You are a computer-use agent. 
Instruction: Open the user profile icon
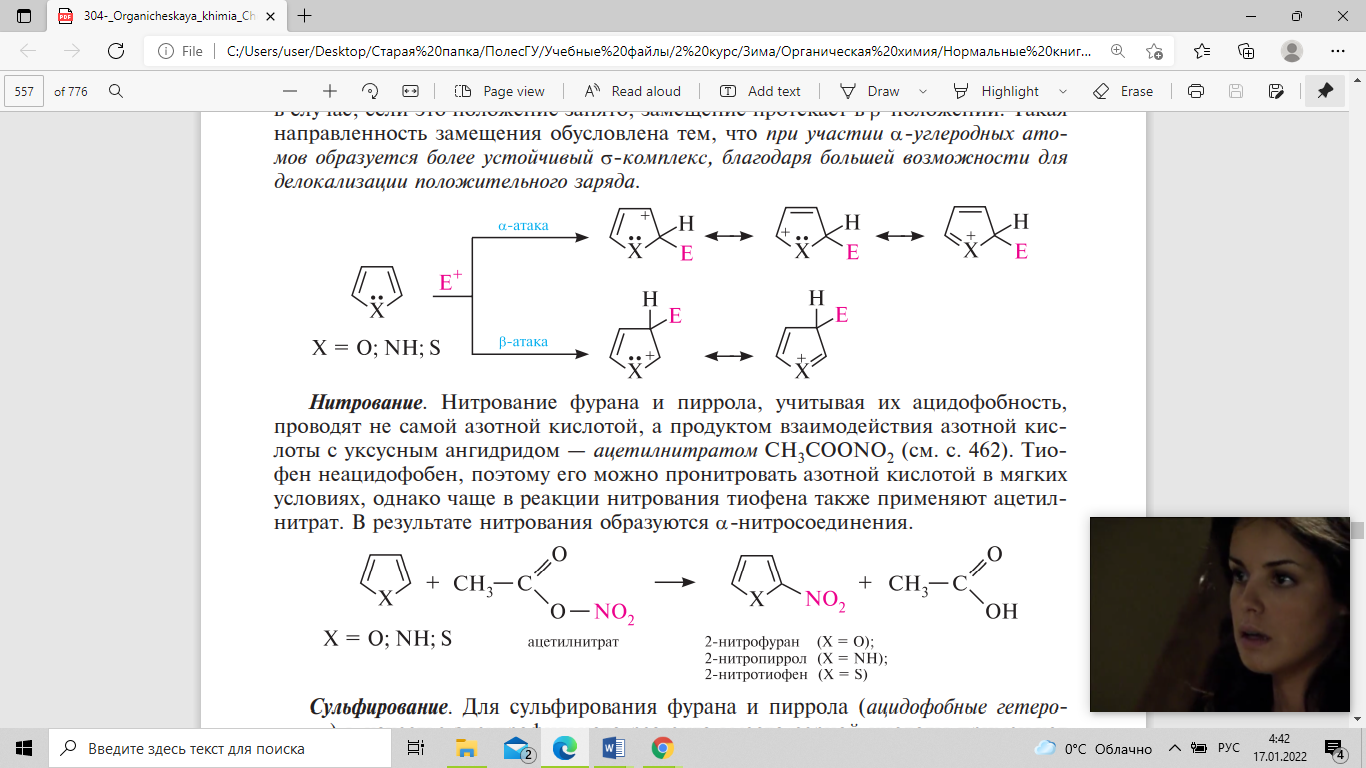pos(1292,51)
